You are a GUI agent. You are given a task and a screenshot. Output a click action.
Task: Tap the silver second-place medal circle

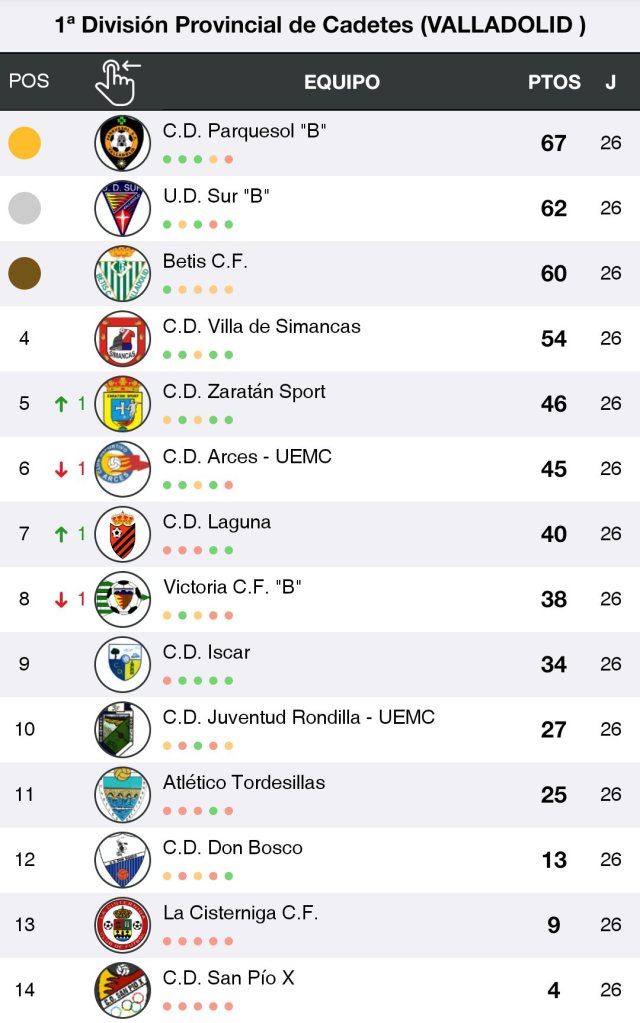pos(25,208)
